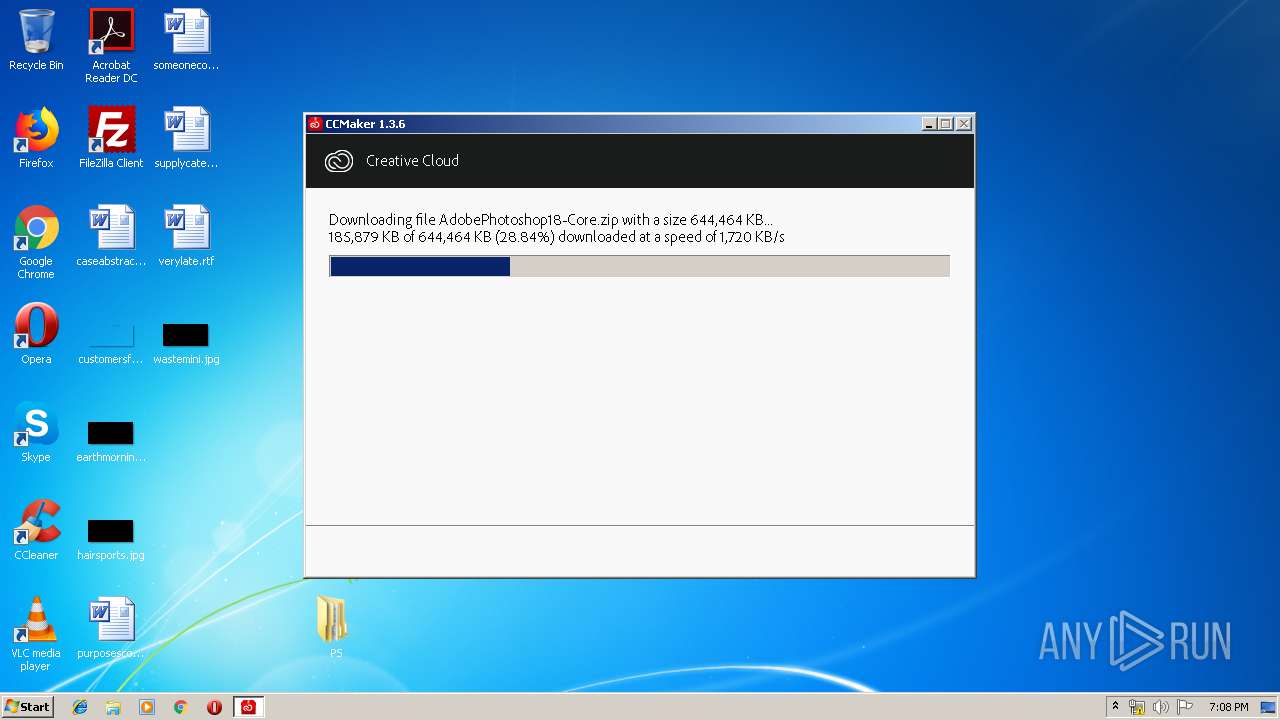Viewport: 1280px width, 720px height.
Task: Click the Downloading file AdobePhotoshop18-Core.zip text
Action: pos(550,220)
